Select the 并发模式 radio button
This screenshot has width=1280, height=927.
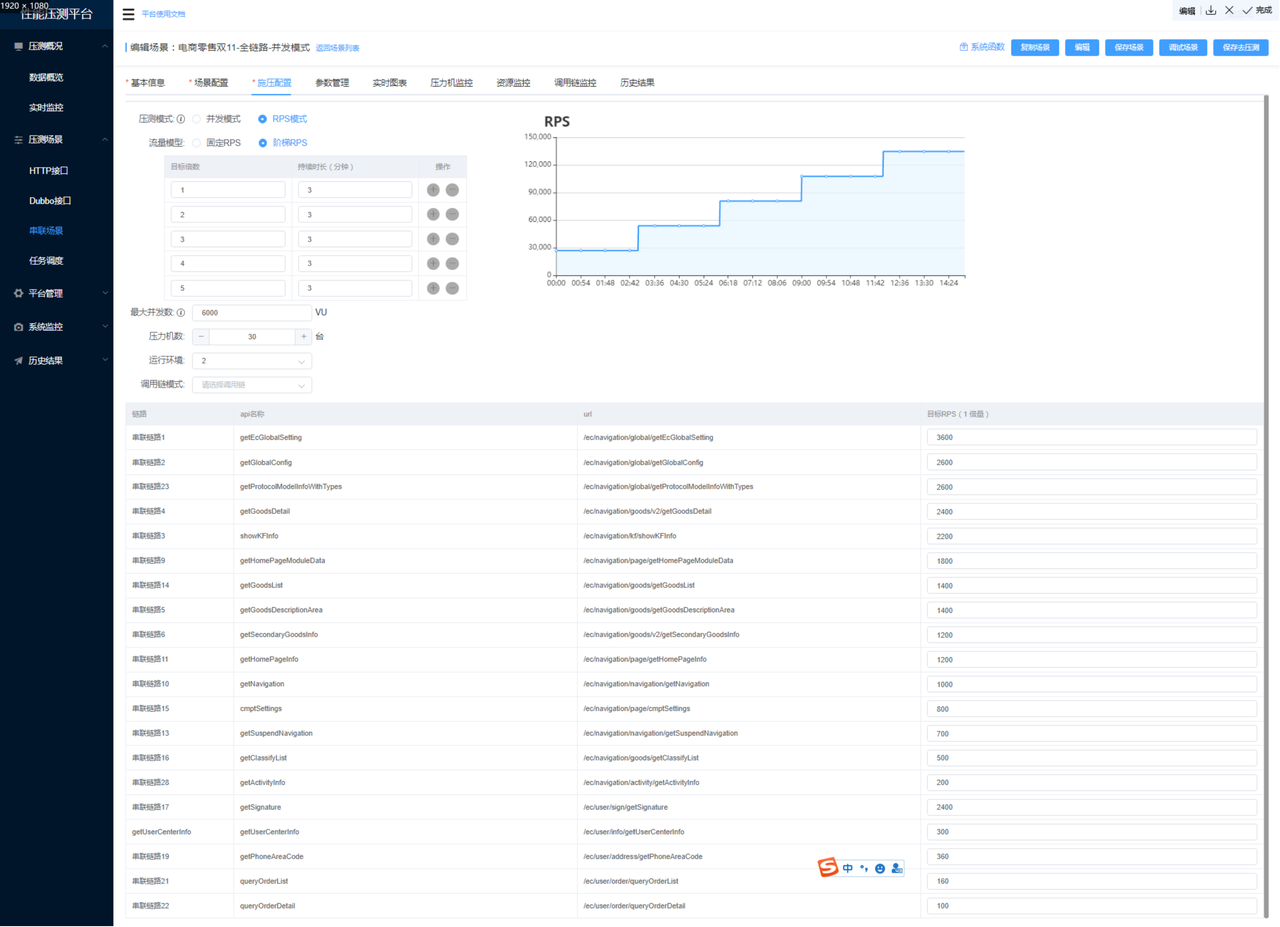(x=197, y=119)
